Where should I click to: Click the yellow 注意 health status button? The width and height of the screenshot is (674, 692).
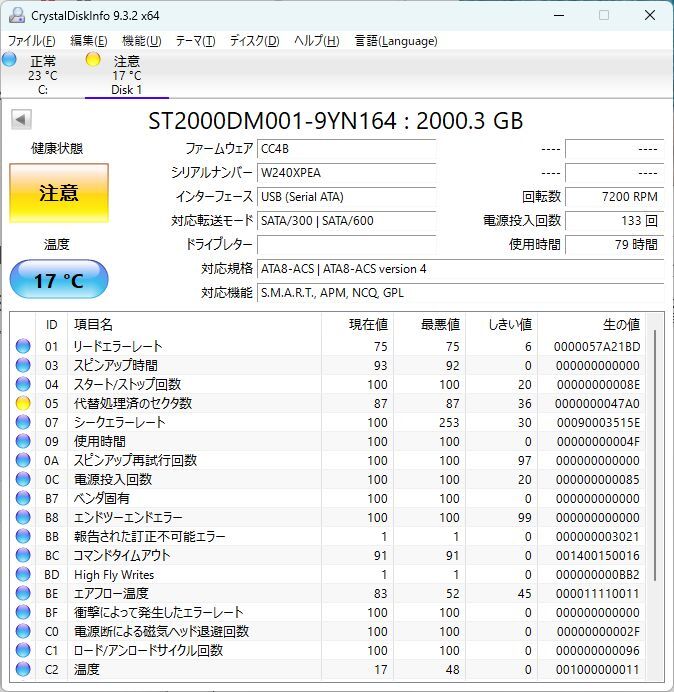[59, 193]
